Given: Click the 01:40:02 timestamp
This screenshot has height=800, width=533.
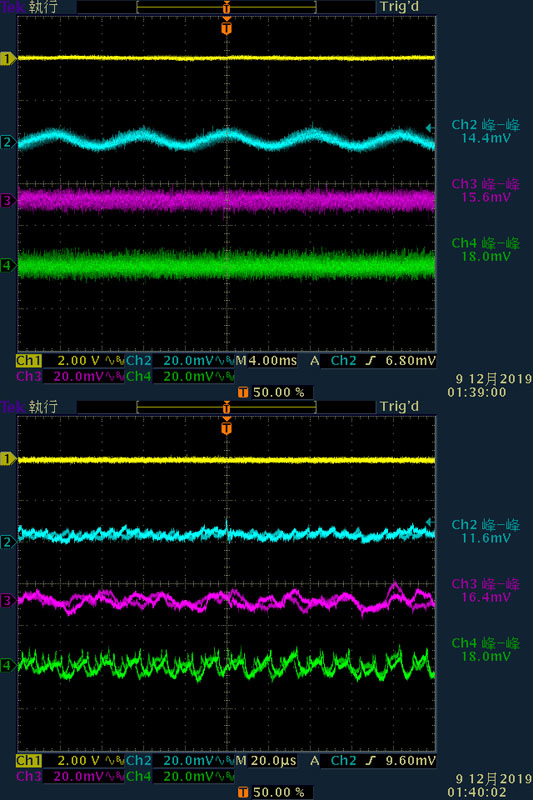Looking at the screenshot, I should click(x=477, y=792).
